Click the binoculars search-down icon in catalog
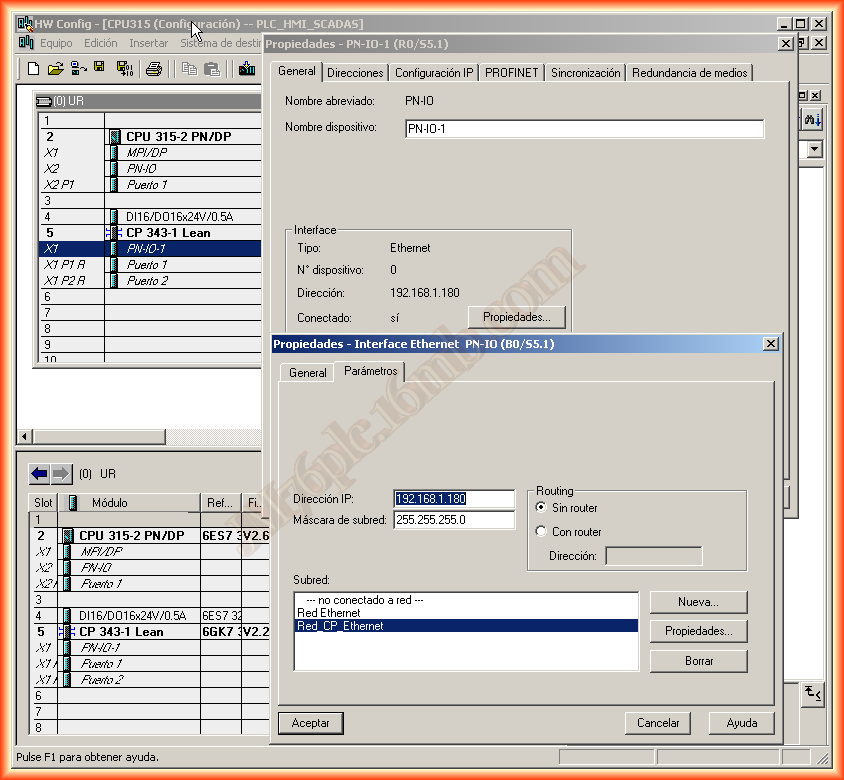Viewport: 844px width, 780px height. pos(812,119)
